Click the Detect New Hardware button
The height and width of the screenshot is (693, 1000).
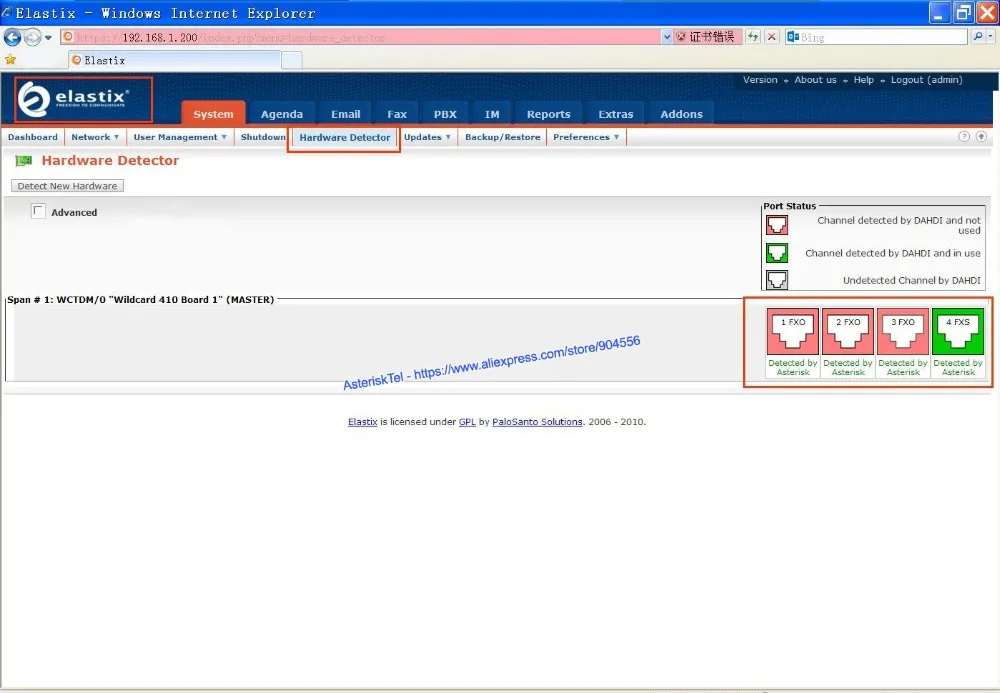point(67,186)
